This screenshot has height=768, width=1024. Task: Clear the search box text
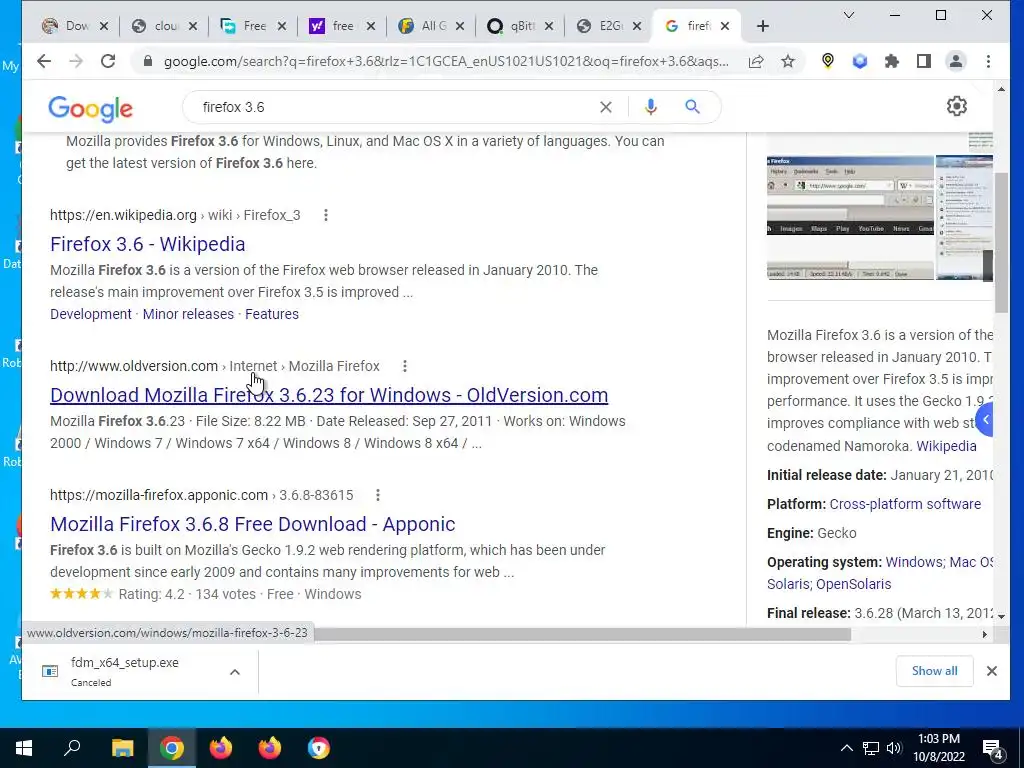[606, 107]
